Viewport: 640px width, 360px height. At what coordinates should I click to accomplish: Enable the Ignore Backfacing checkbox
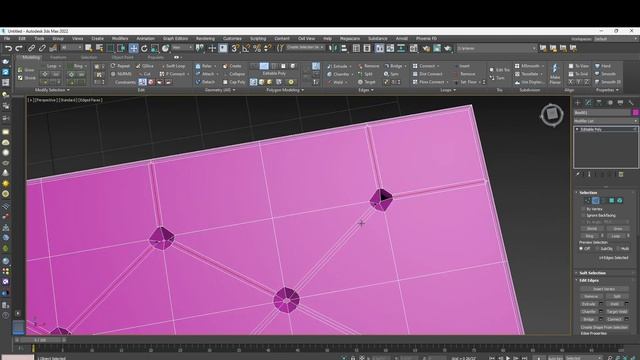583,215
